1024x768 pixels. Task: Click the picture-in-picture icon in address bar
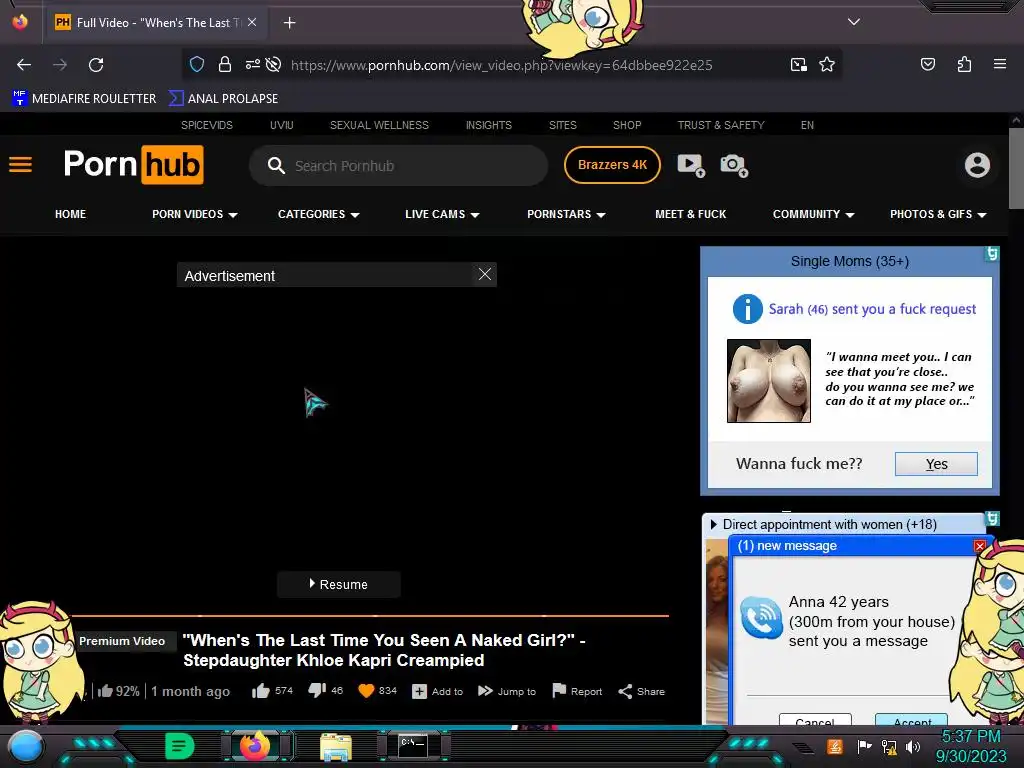799,64
